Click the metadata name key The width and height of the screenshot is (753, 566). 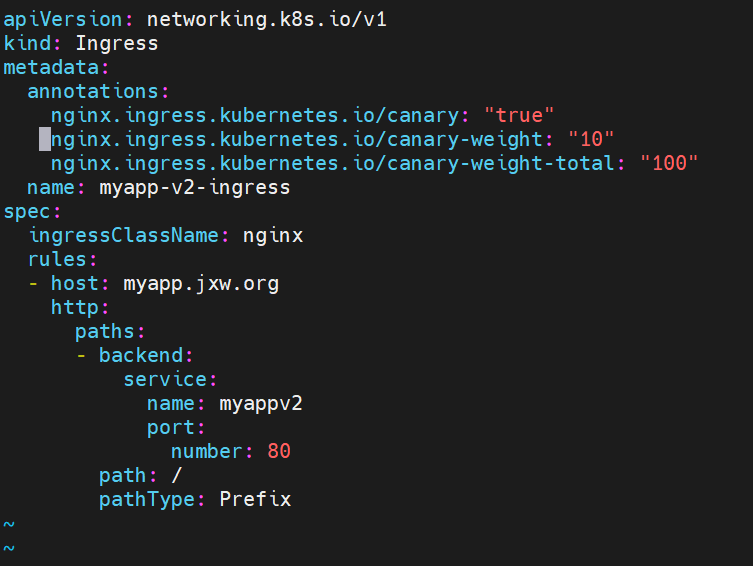coord(51,188)
